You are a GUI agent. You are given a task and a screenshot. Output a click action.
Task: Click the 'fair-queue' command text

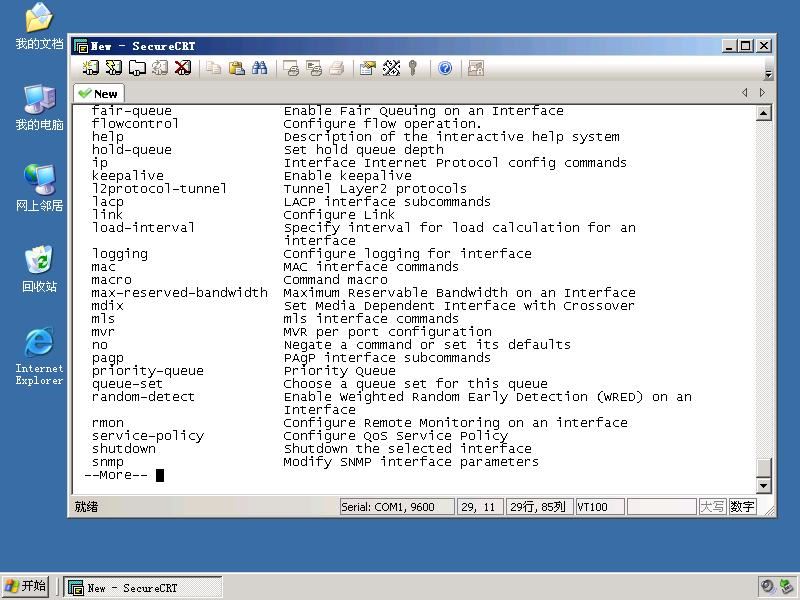[x=132, y=111]
